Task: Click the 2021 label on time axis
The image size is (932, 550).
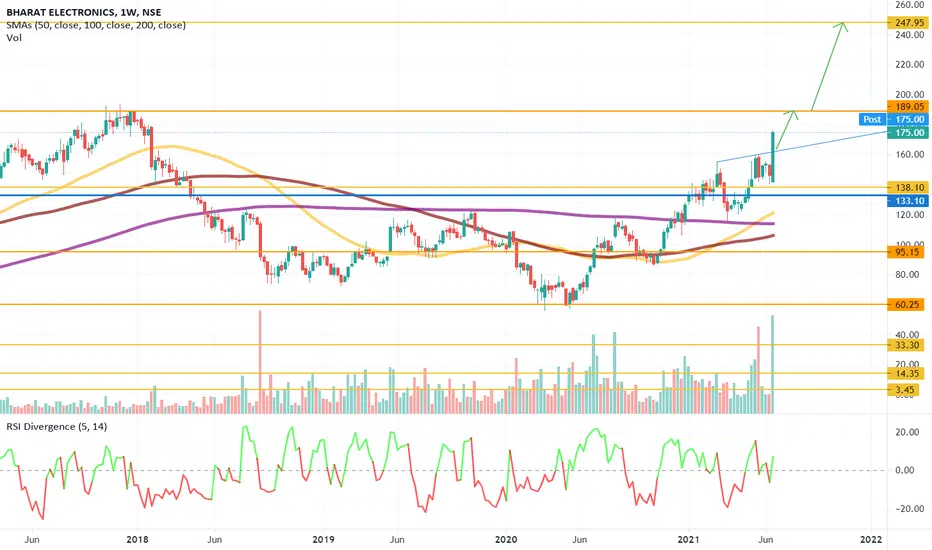Action: pos(689,539)
